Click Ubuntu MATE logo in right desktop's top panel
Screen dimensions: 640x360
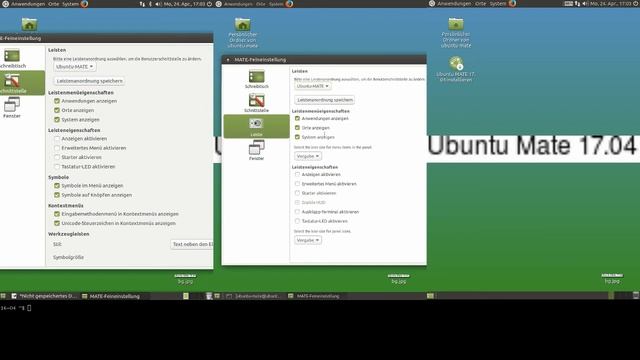432,4
